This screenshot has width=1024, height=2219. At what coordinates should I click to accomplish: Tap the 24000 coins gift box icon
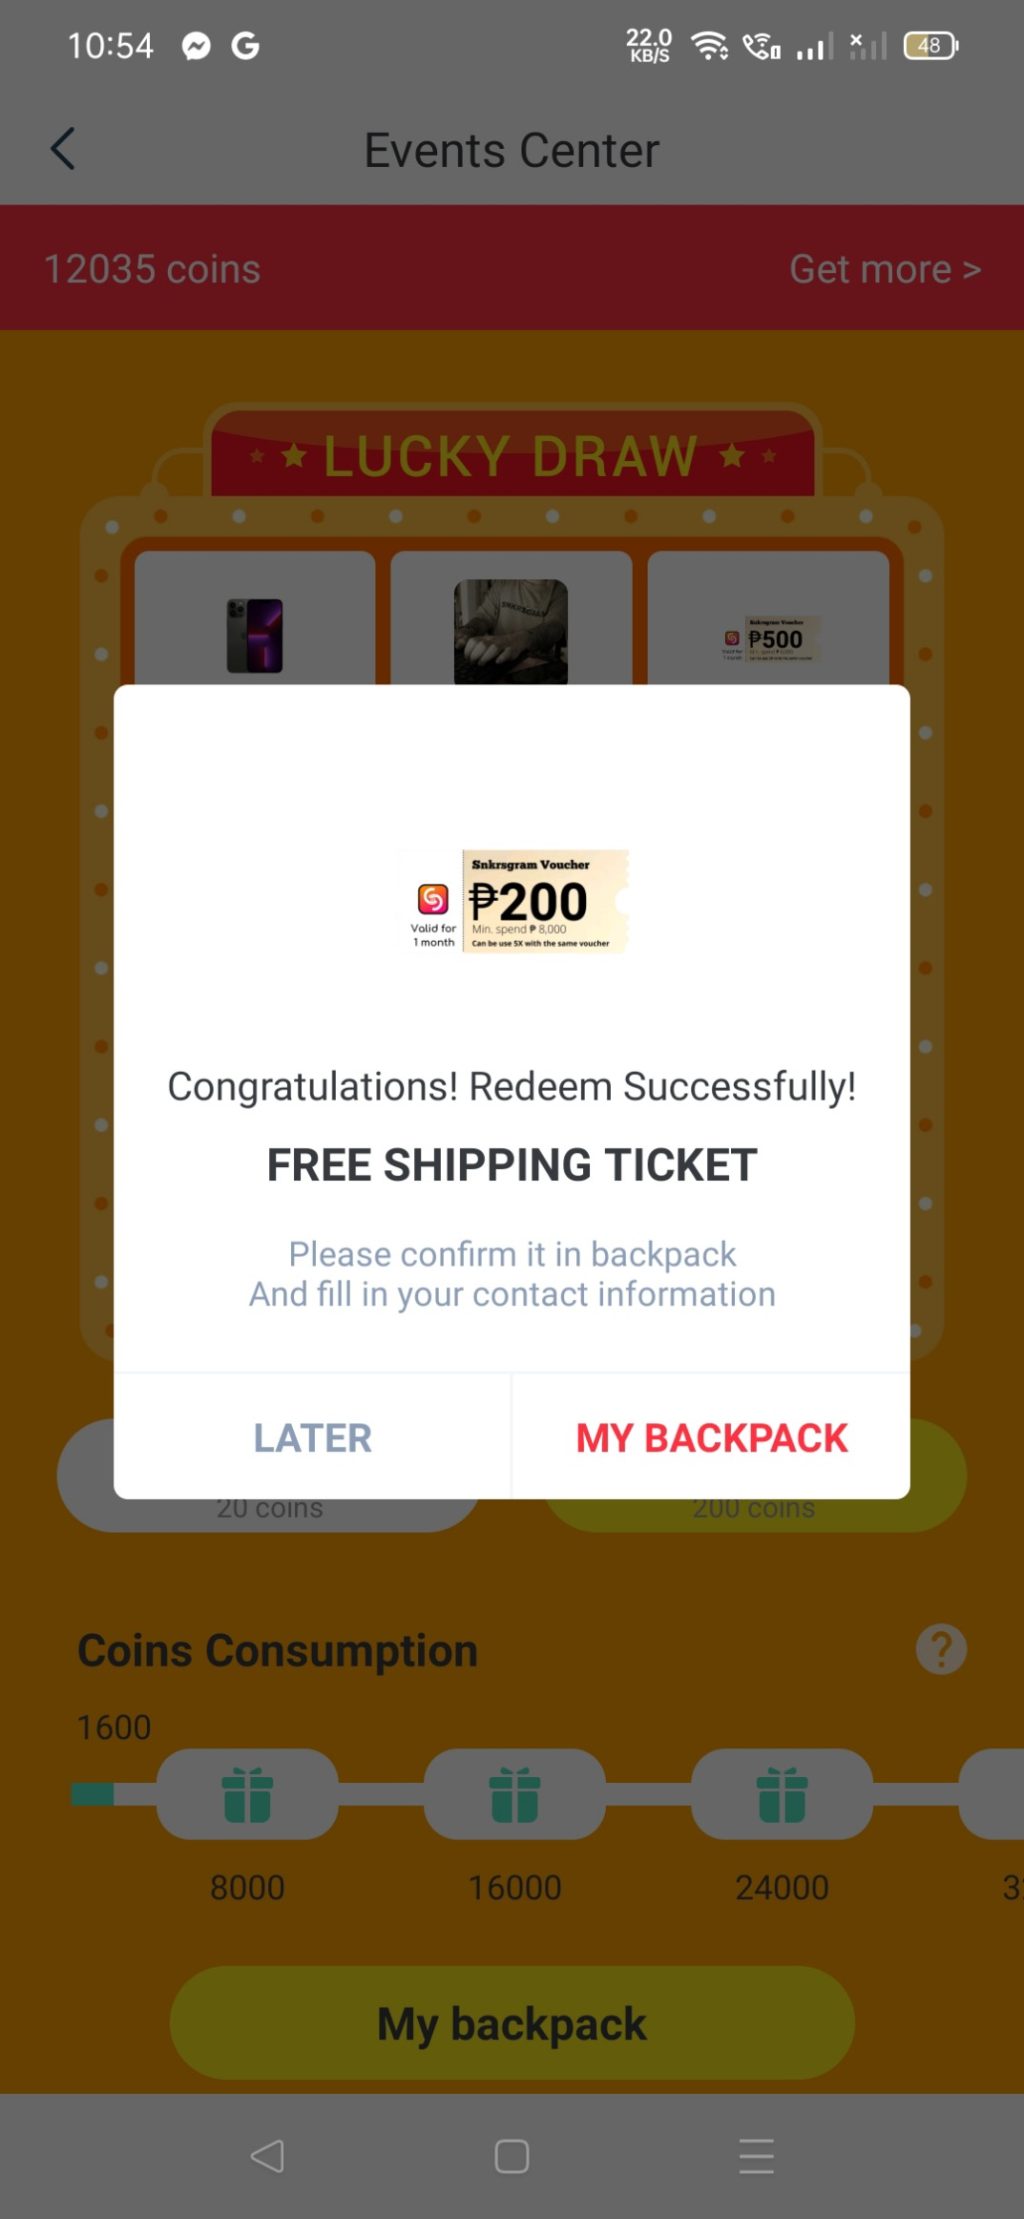click(782, 1795)
